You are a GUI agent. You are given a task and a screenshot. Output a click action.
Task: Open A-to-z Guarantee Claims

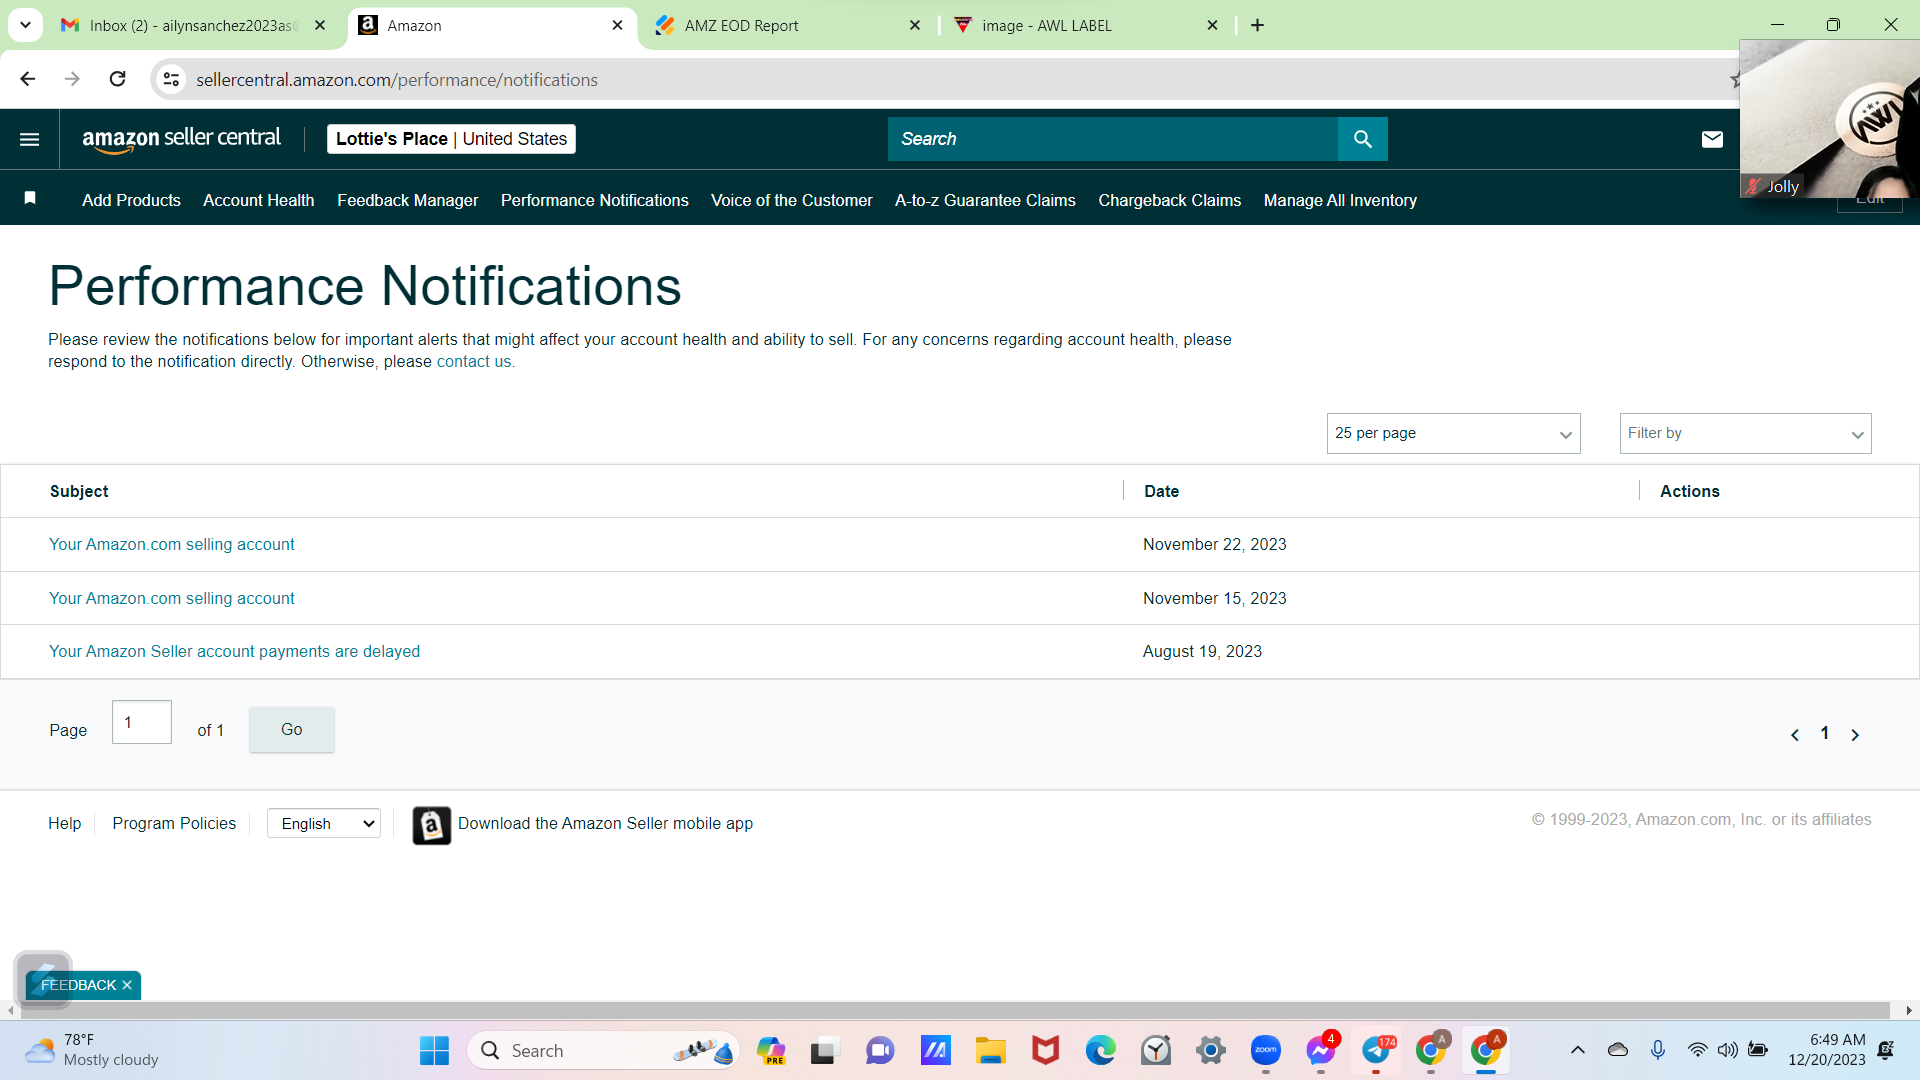click(985, 200)
